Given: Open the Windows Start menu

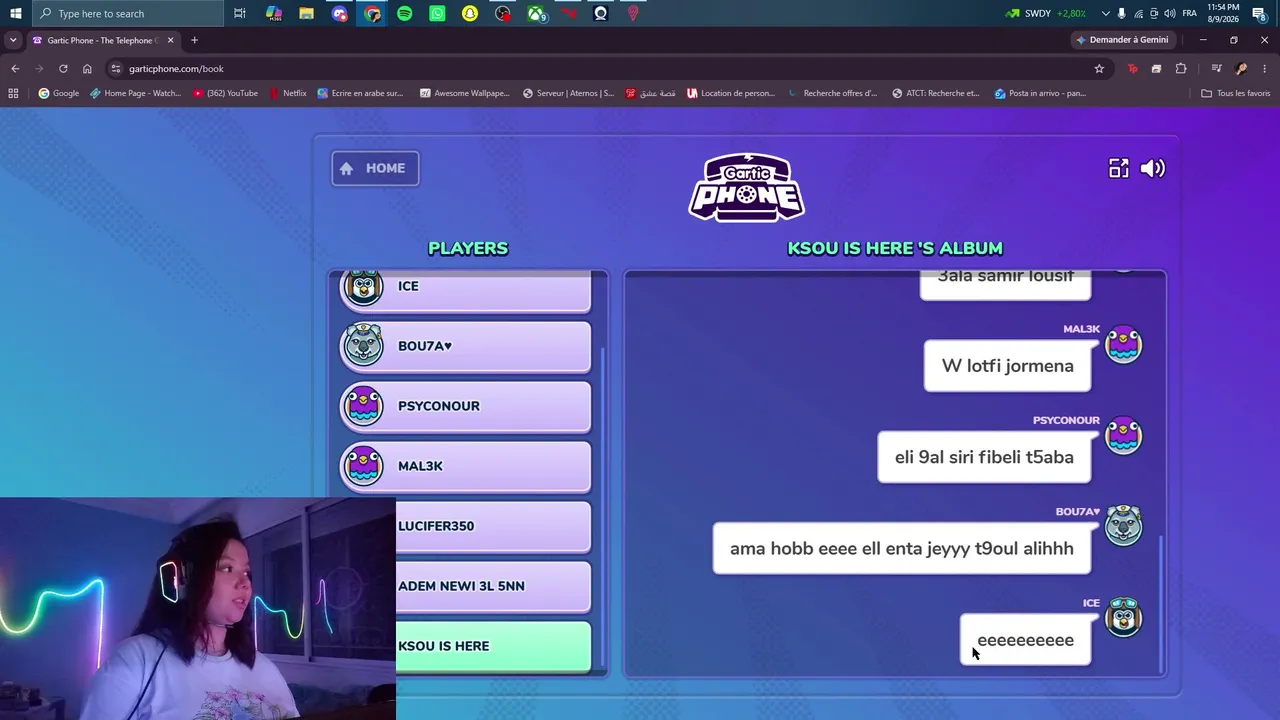Looking at the screenshot, I should click(15, 13).
